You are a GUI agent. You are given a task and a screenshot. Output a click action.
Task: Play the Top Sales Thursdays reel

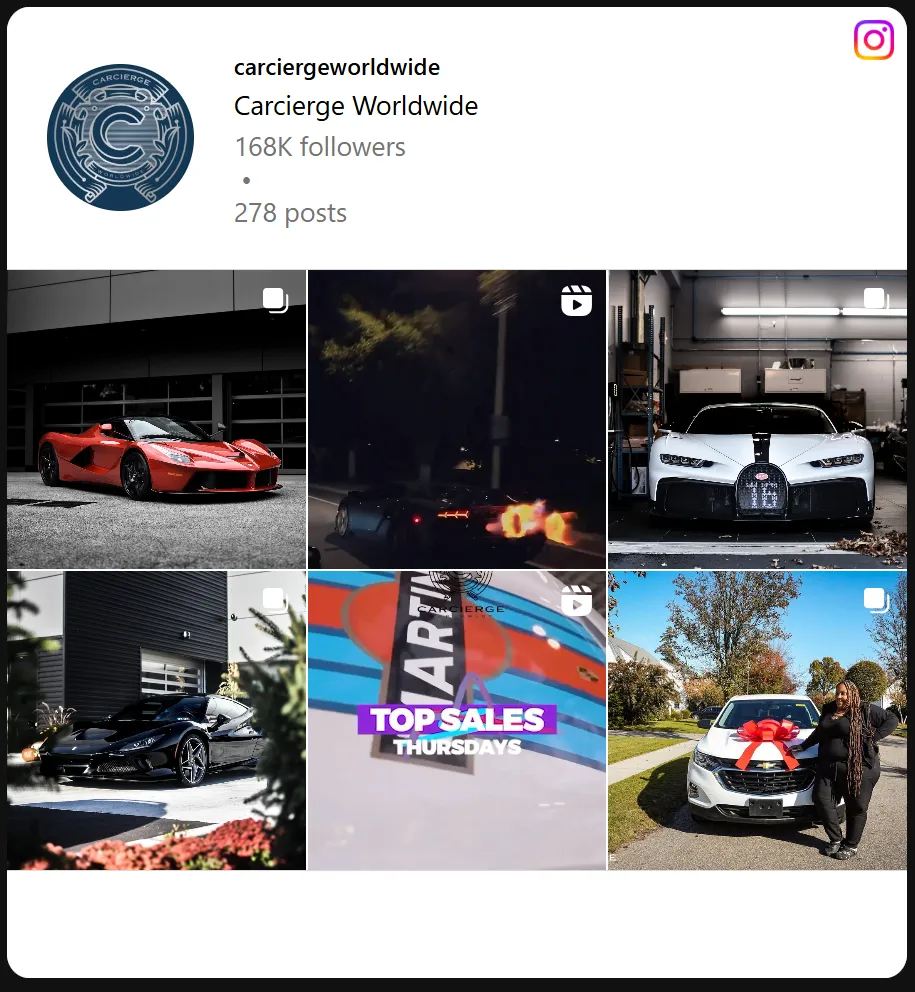[457, 721]
